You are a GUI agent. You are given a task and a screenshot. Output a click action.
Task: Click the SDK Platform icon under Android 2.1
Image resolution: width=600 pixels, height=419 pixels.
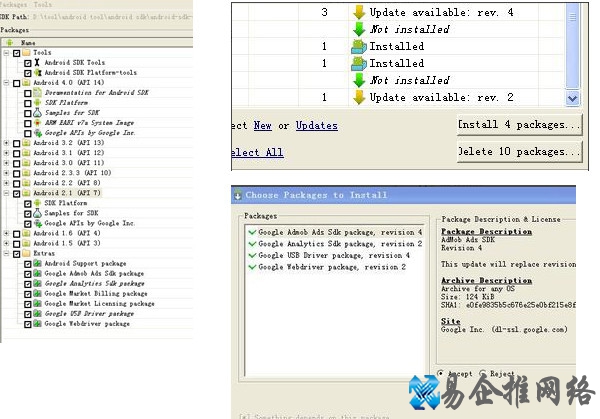37,203
